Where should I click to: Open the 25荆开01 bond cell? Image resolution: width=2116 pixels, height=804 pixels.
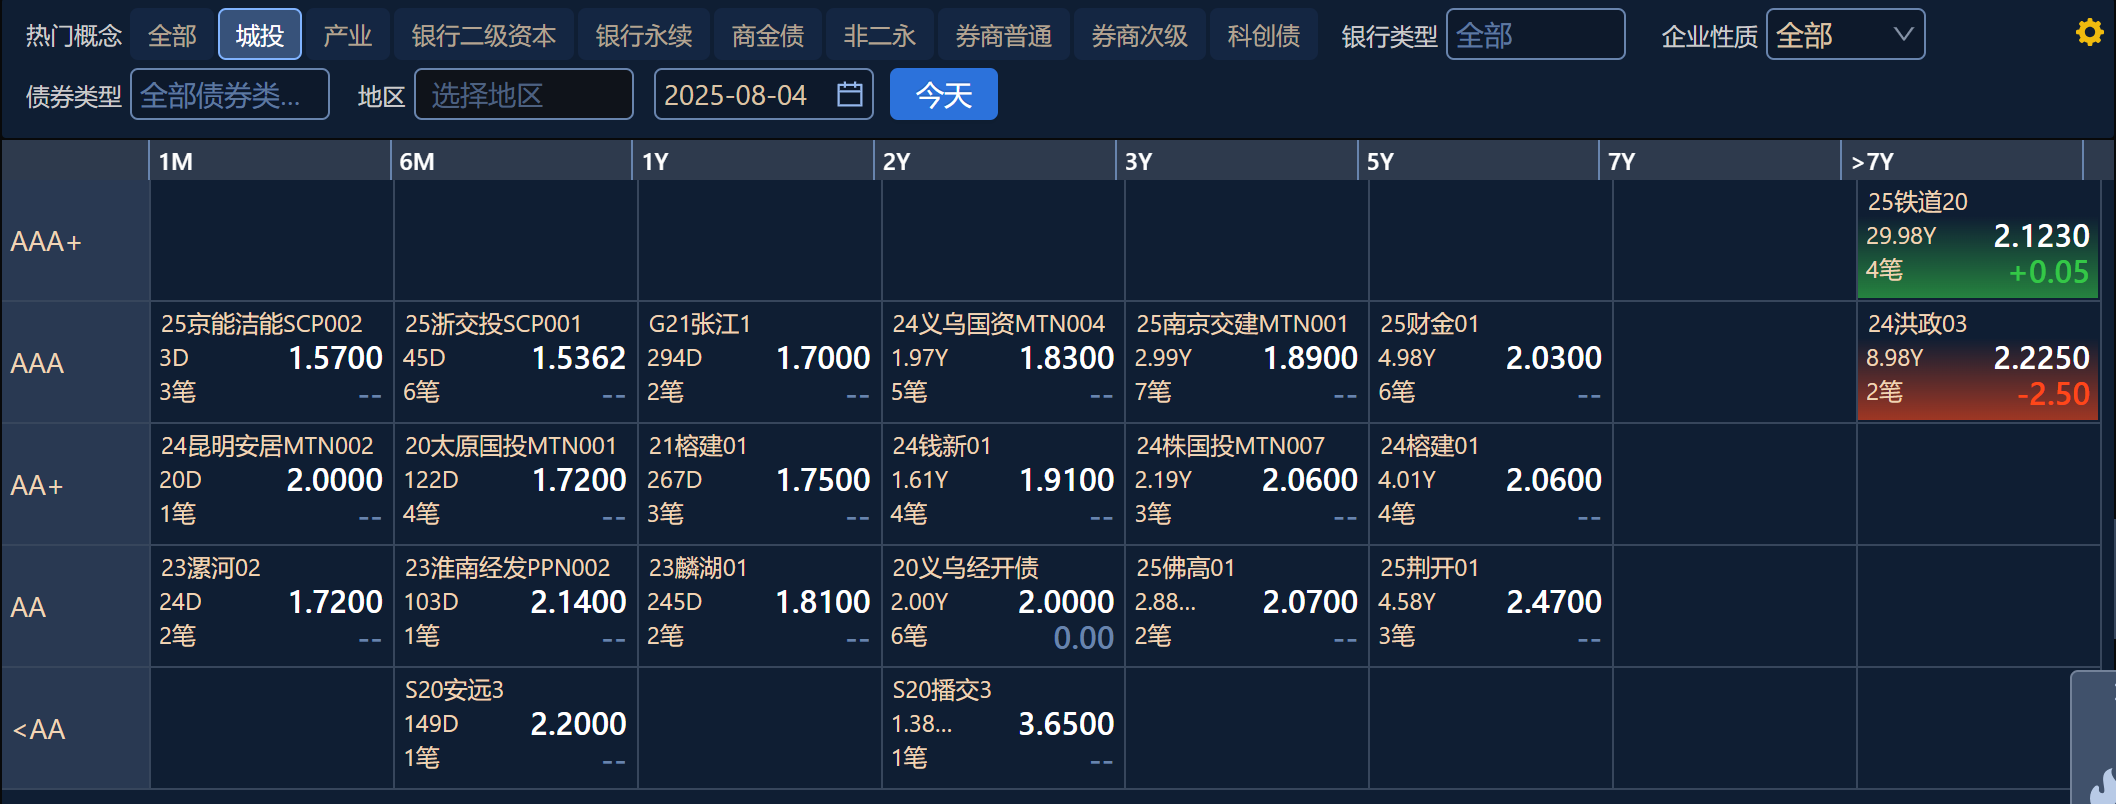point(1492,606)
